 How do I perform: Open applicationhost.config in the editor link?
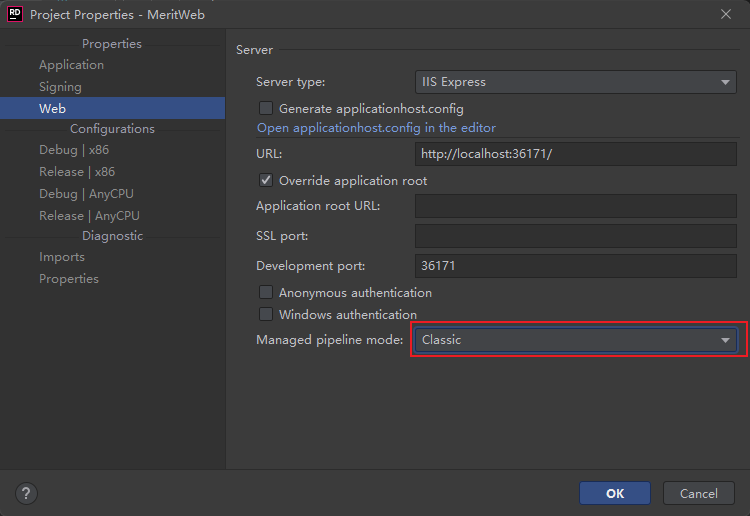pos(376,128)
